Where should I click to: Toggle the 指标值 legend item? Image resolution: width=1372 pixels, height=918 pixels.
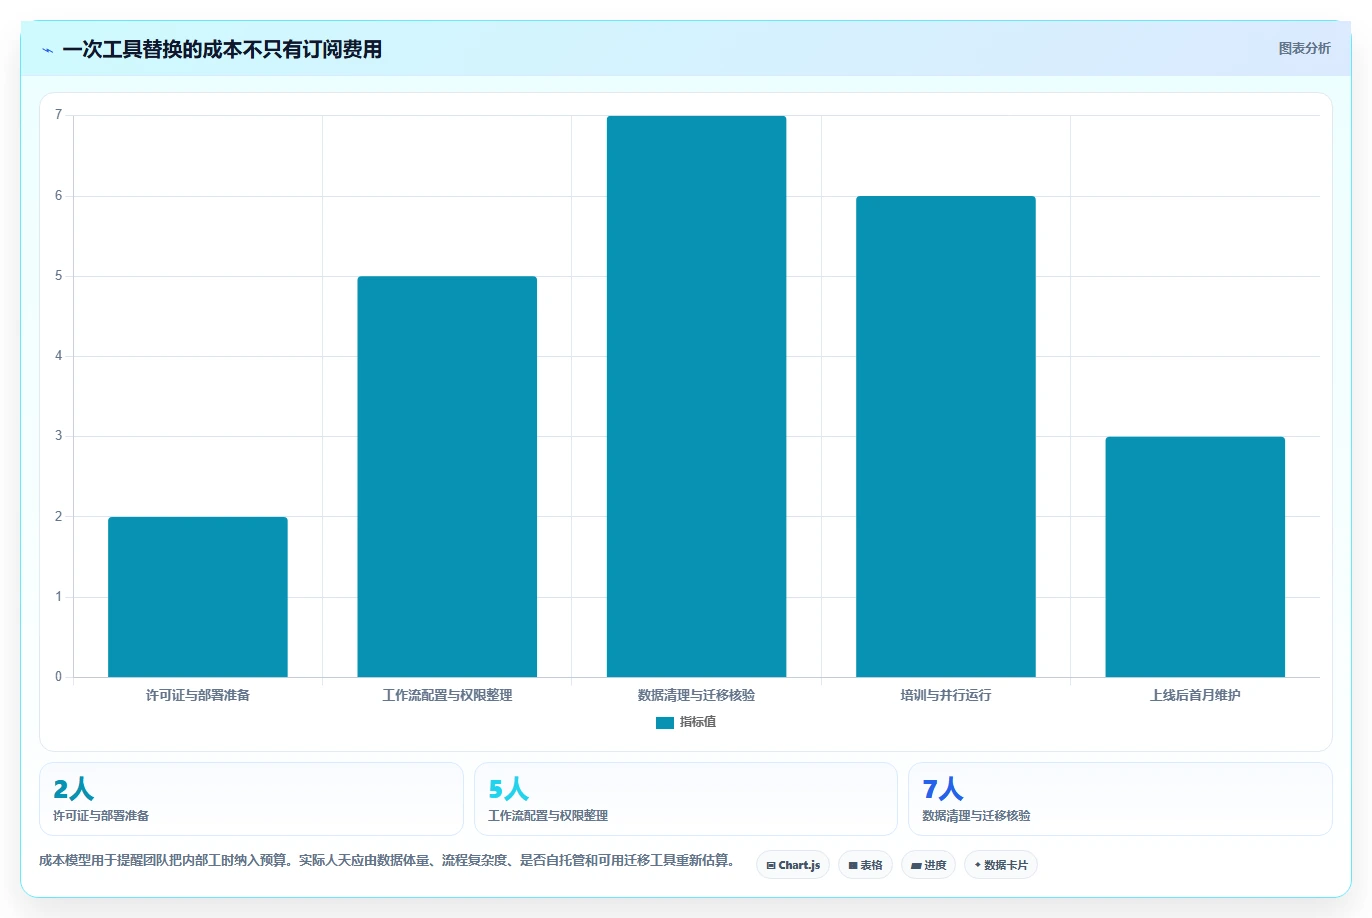686,722
